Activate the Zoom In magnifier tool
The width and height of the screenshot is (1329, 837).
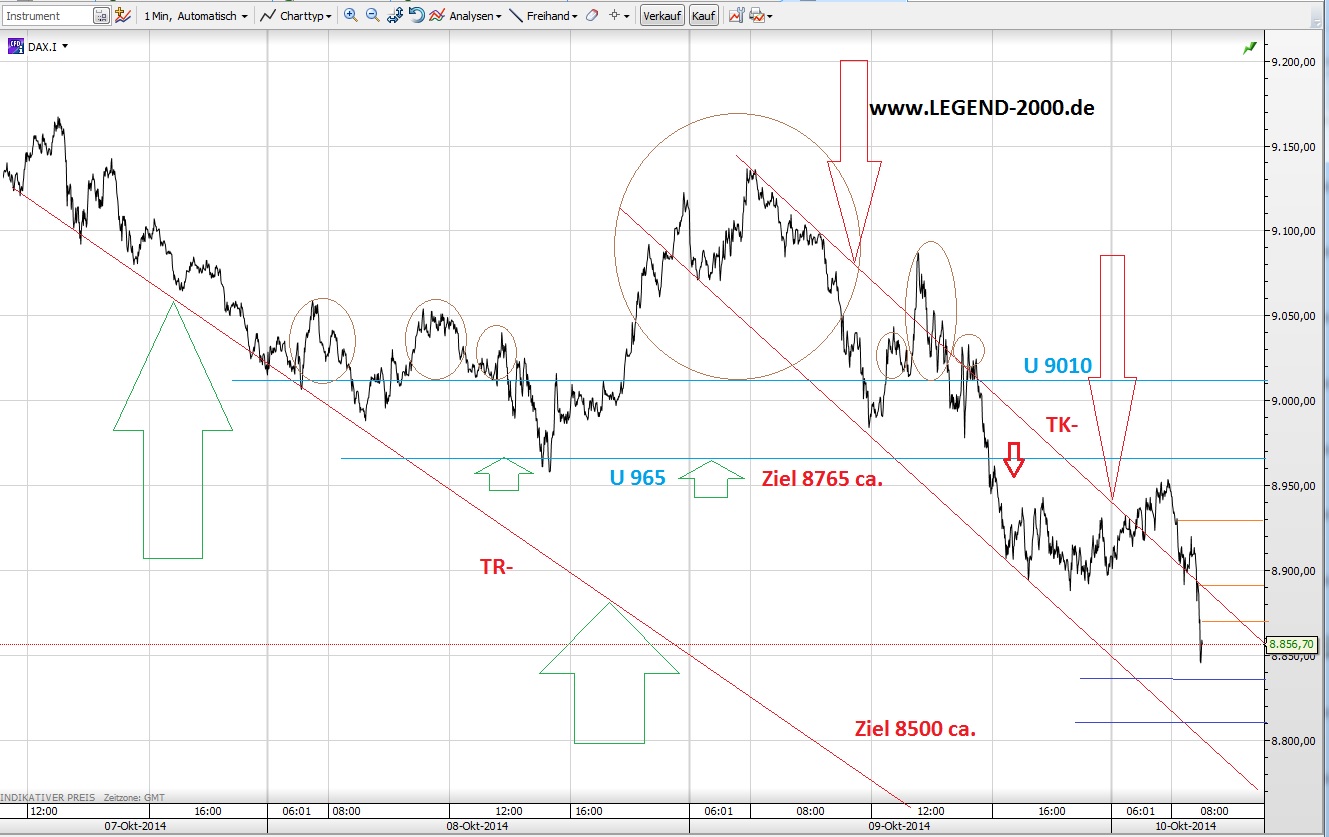pyautogui.click(x=349, y=15)
